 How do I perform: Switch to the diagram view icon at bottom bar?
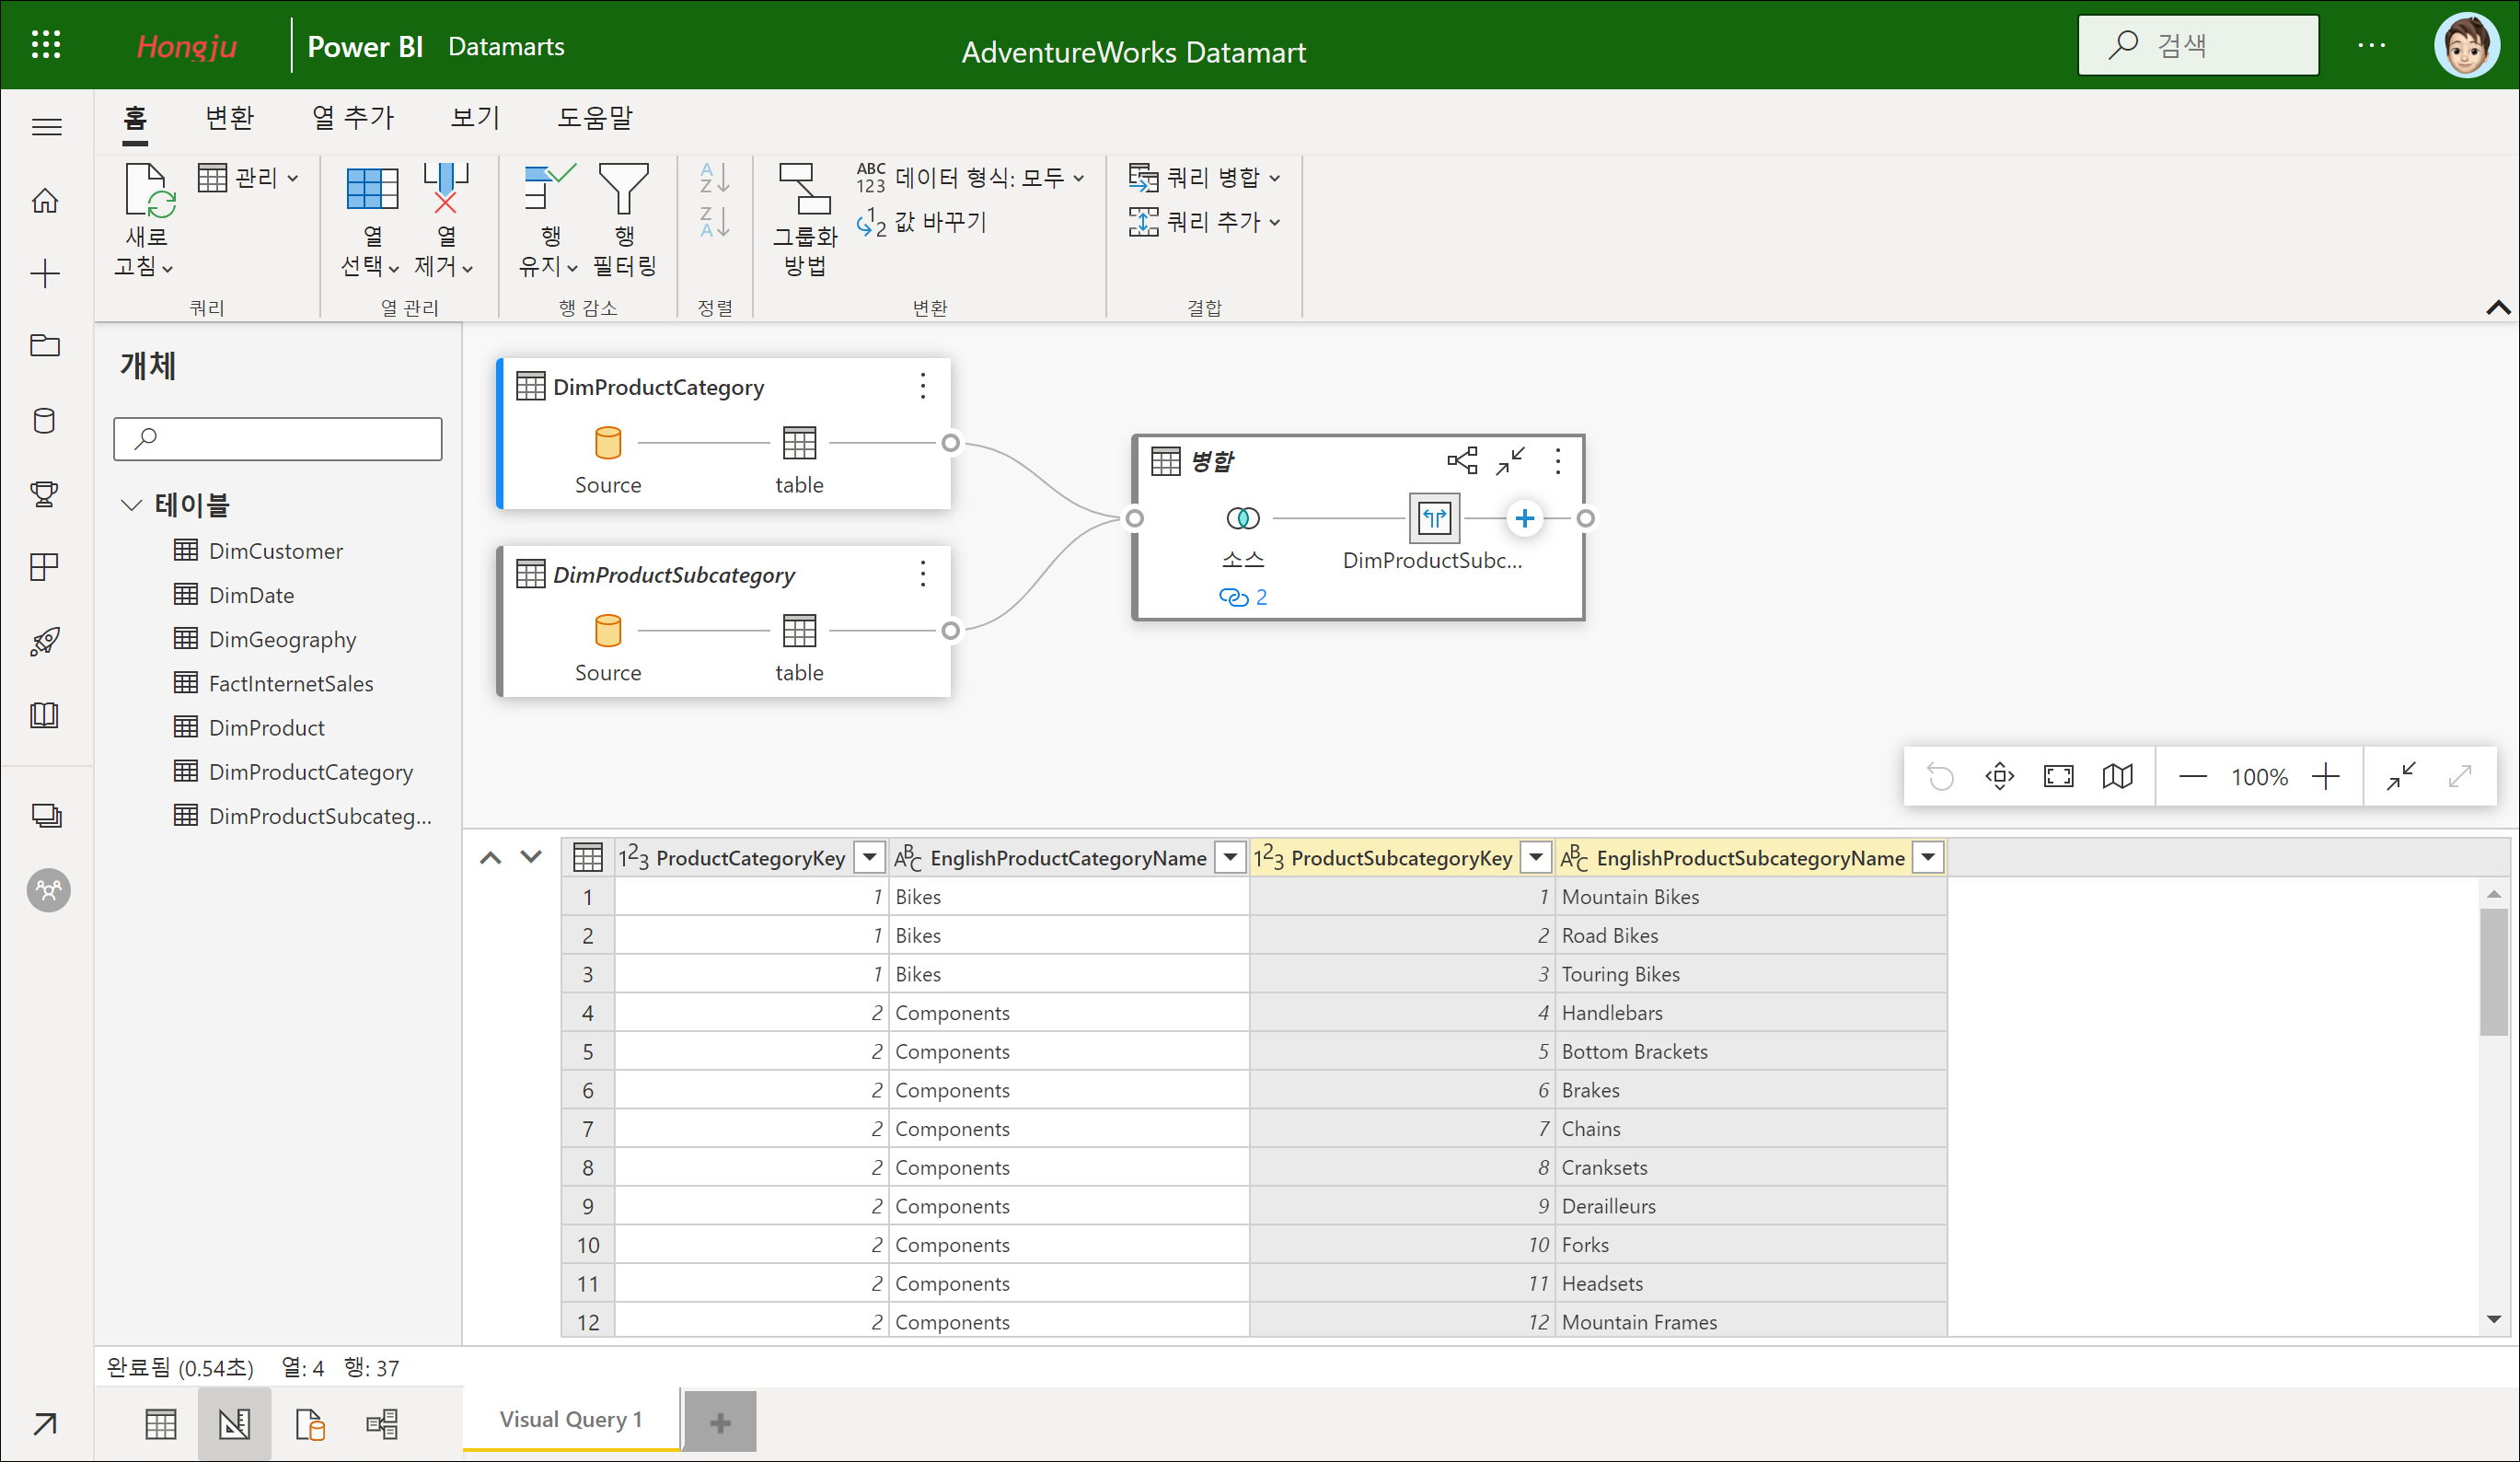pos(382,1423)
